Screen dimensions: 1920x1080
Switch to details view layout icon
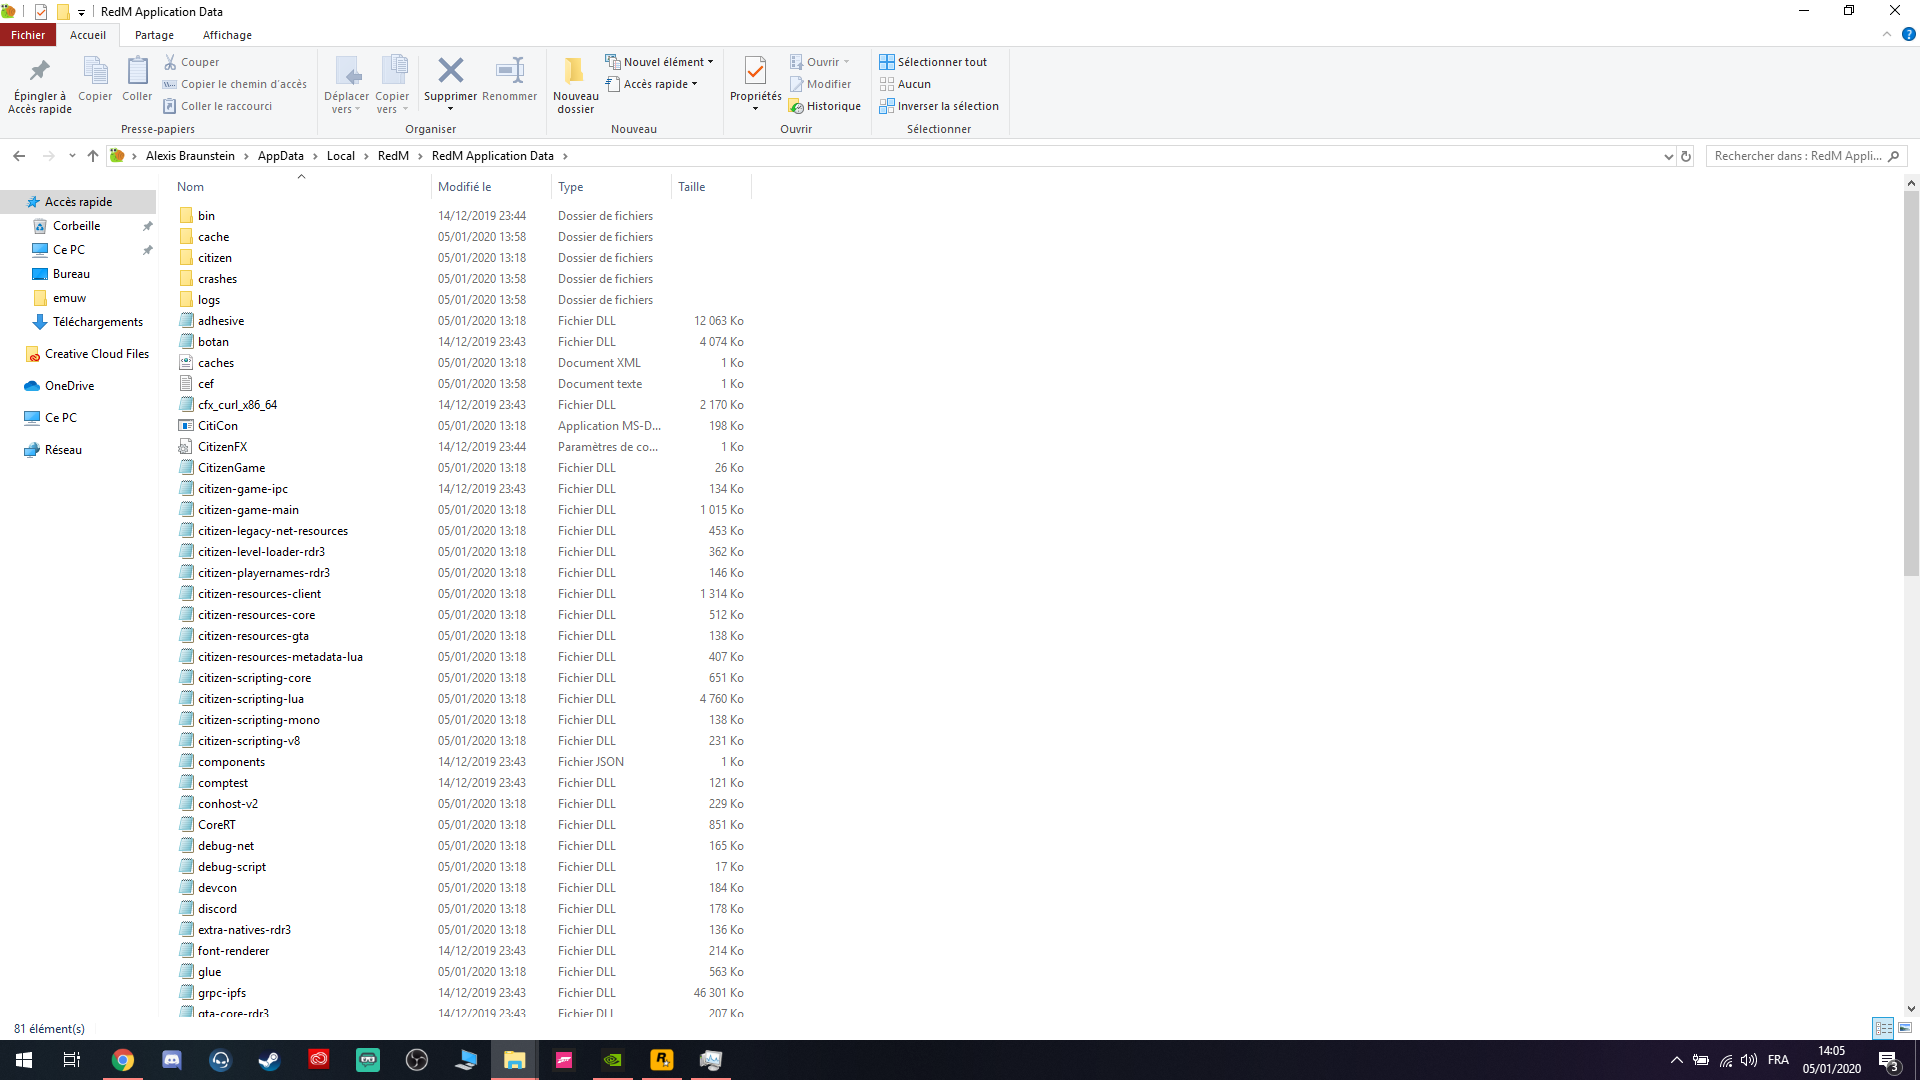[1883, 1028]
